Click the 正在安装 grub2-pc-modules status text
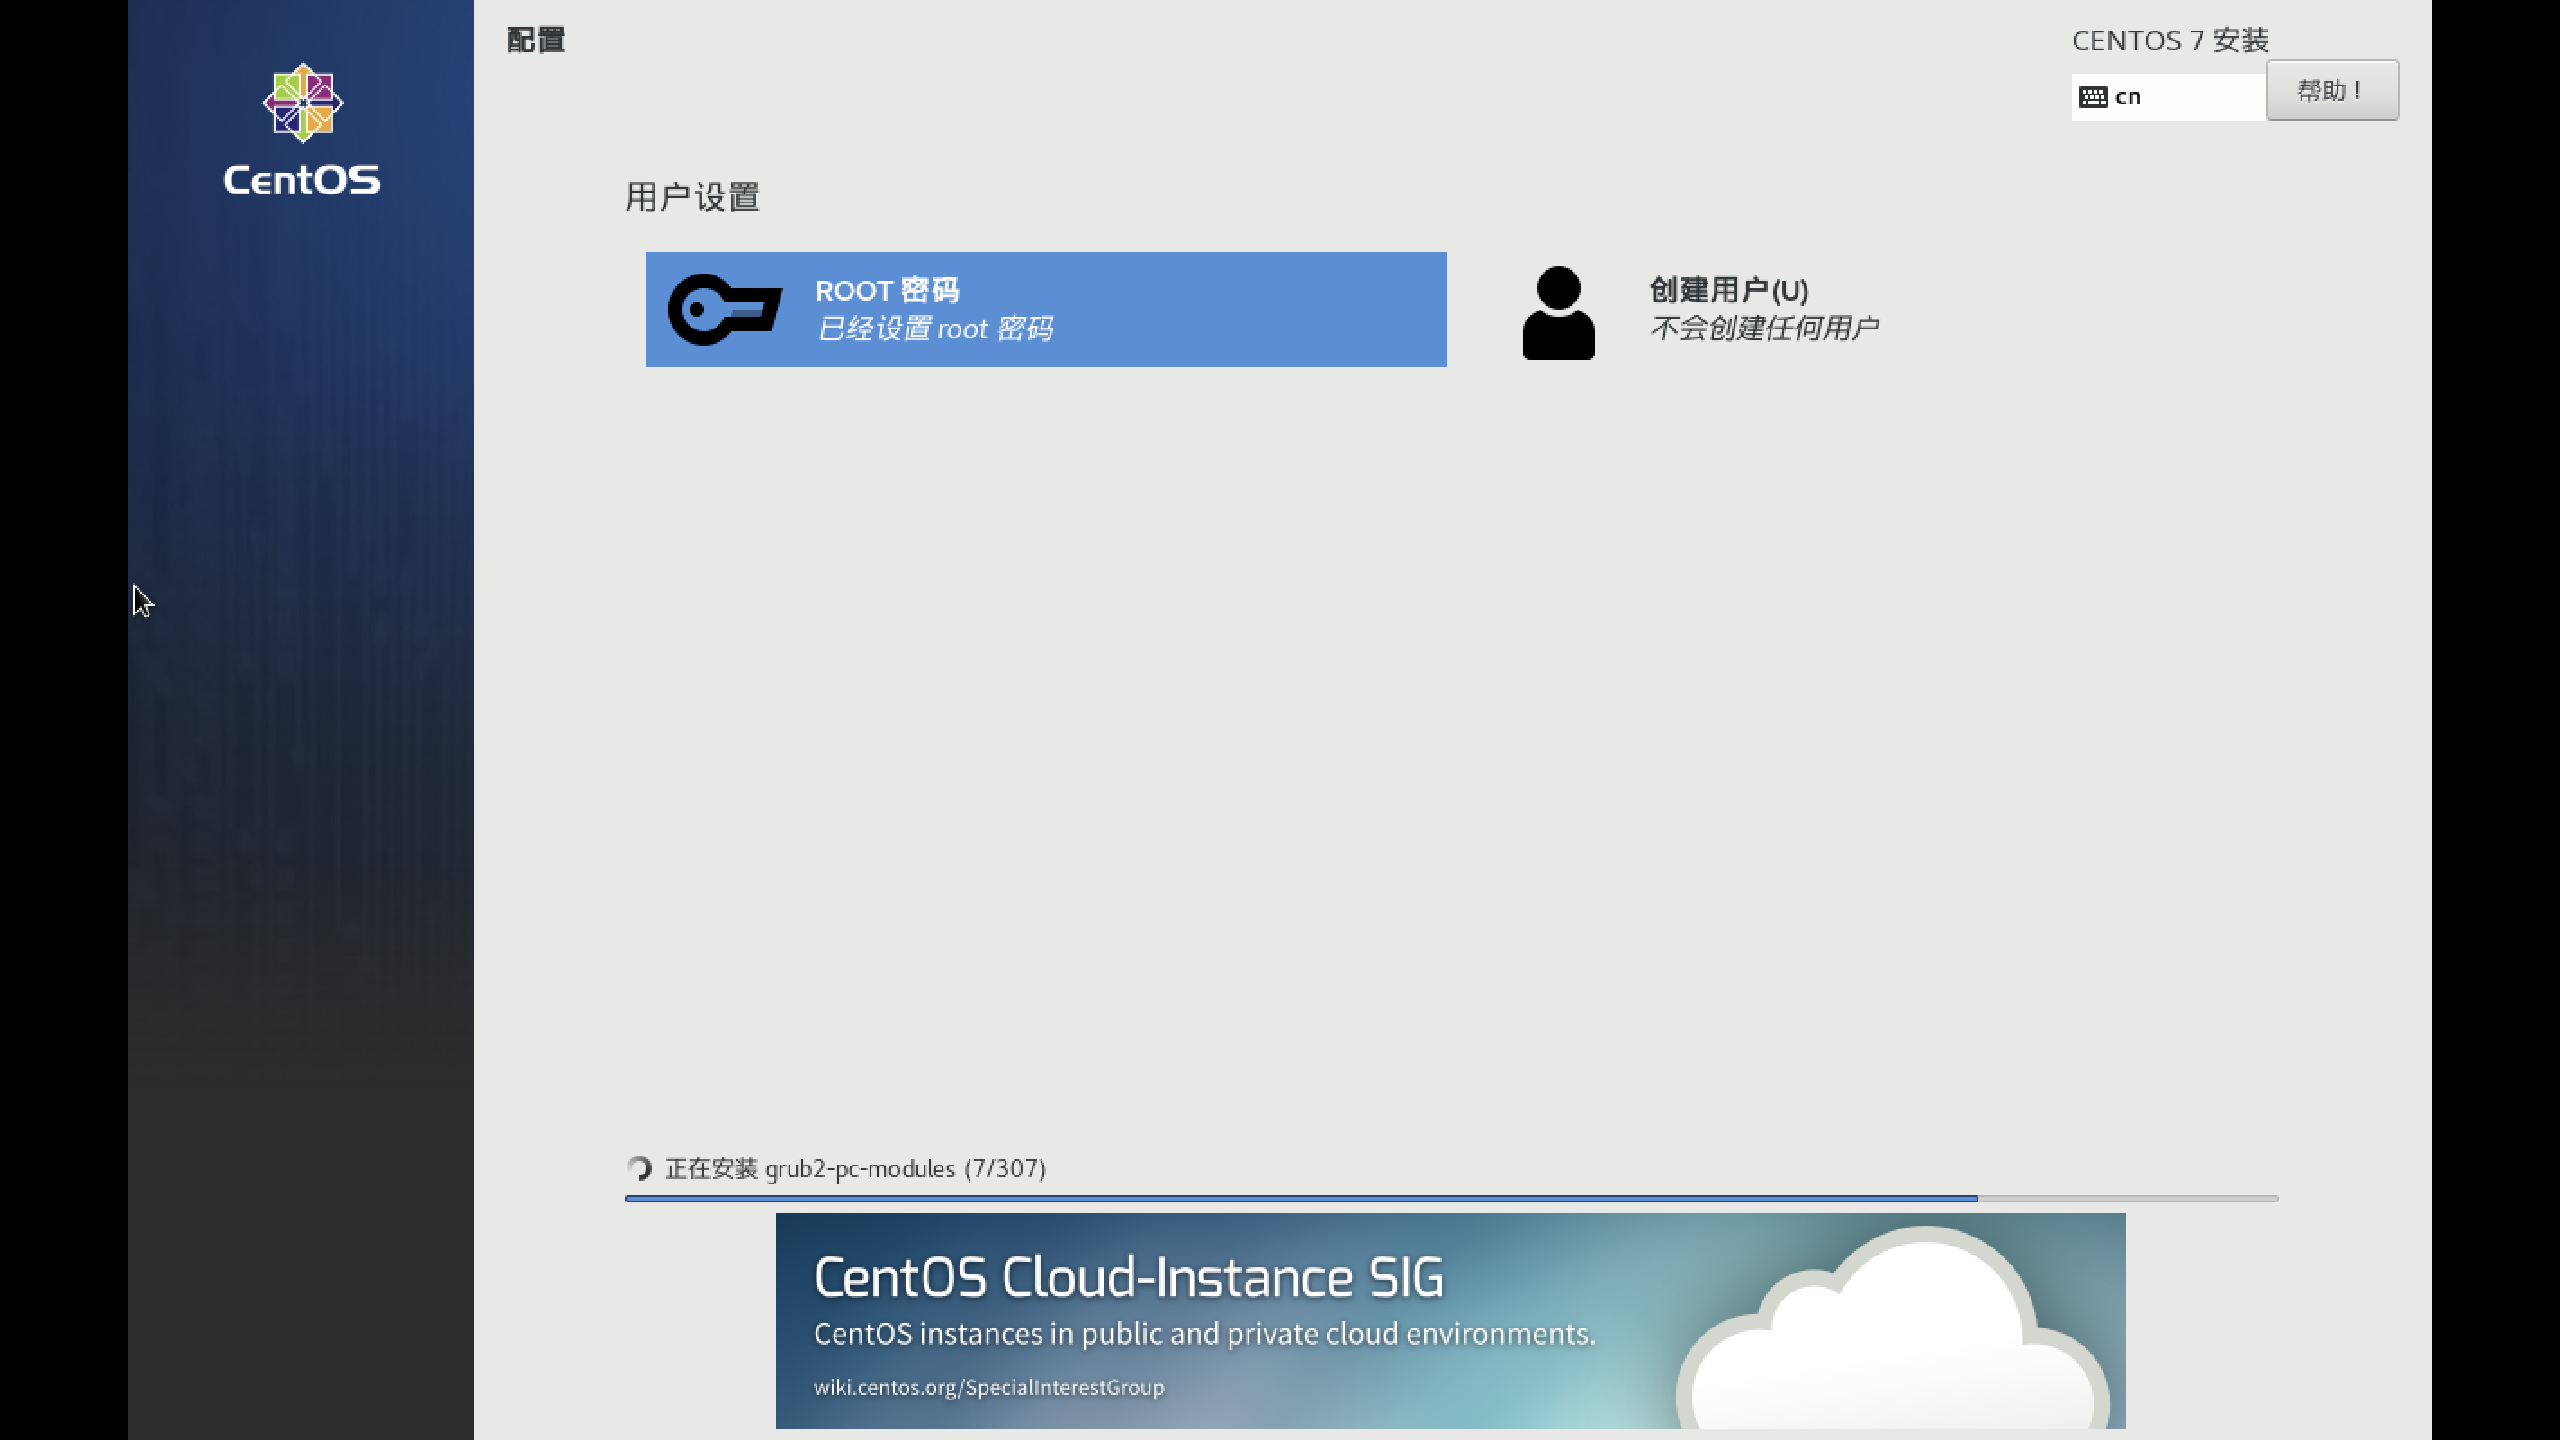The image size is (2560, 1440). click(x=855, y=1168)
